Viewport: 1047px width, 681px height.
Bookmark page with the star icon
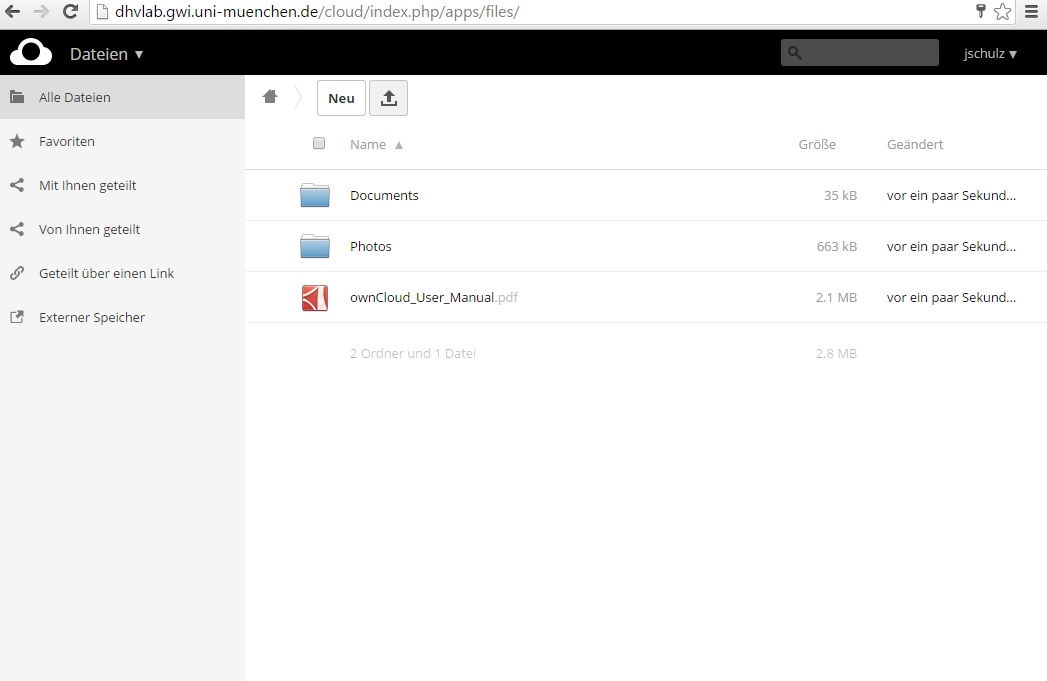[x=1003, y=12]
